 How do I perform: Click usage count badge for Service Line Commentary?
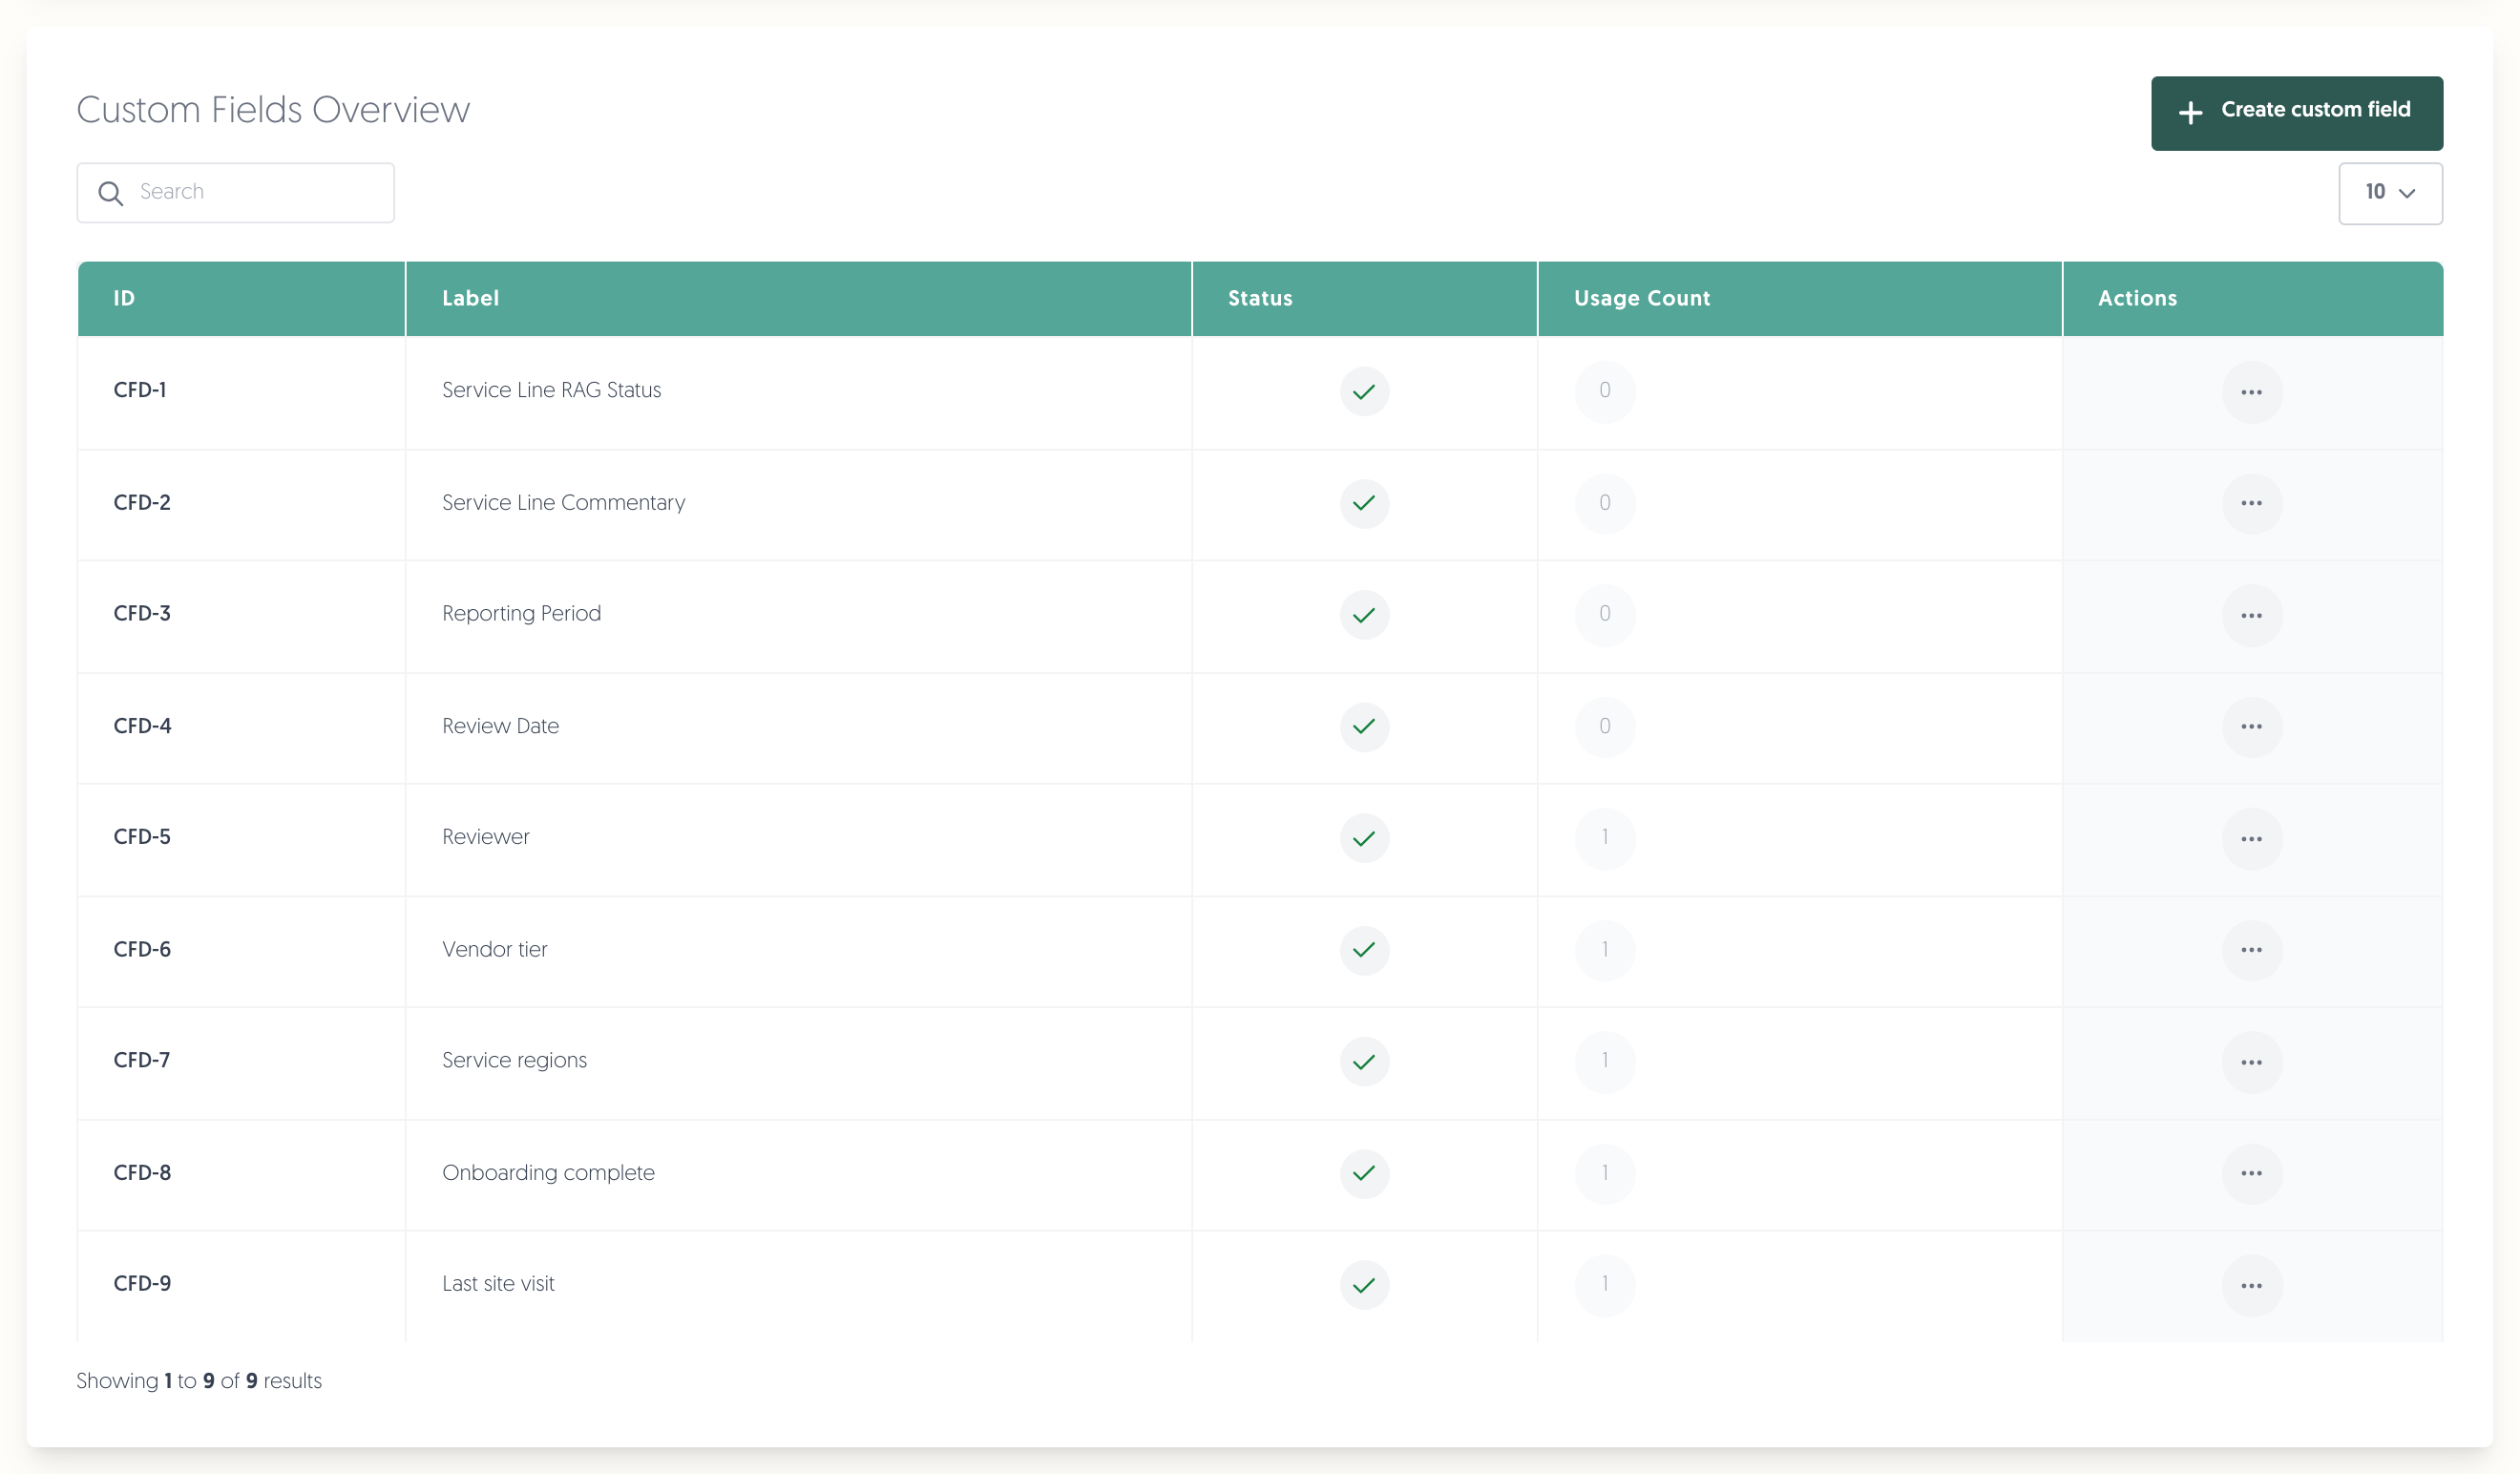click(x=1604, y=503)
